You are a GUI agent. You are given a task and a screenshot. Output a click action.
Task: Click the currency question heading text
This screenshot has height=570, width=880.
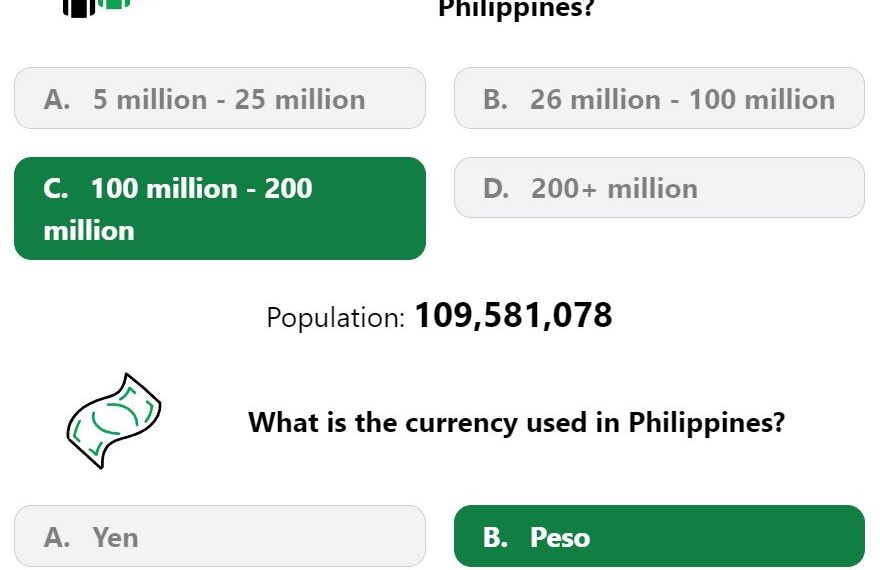pos(516,422)
